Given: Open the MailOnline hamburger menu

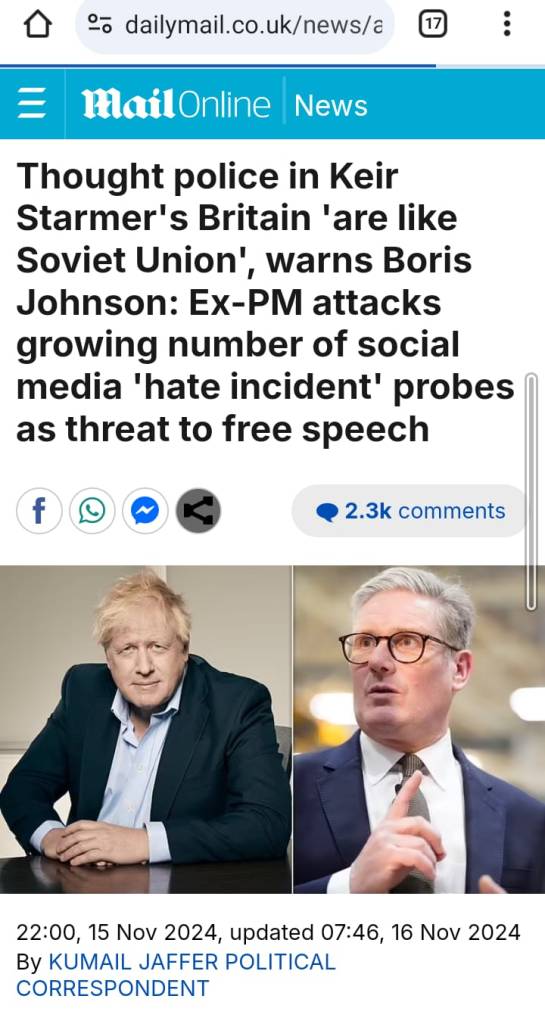Looking at the screenshot, I should pyautogui.click(x=32, y=104).
